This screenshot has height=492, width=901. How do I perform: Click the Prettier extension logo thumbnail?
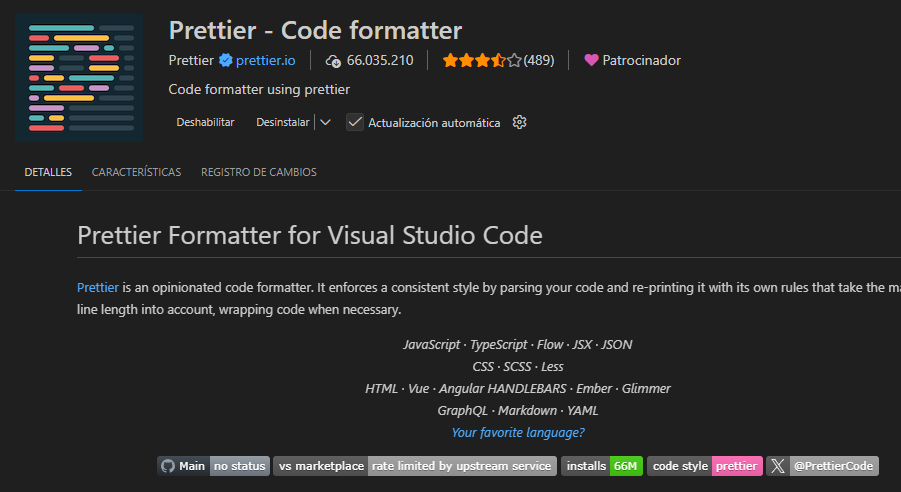click(80, 78)
